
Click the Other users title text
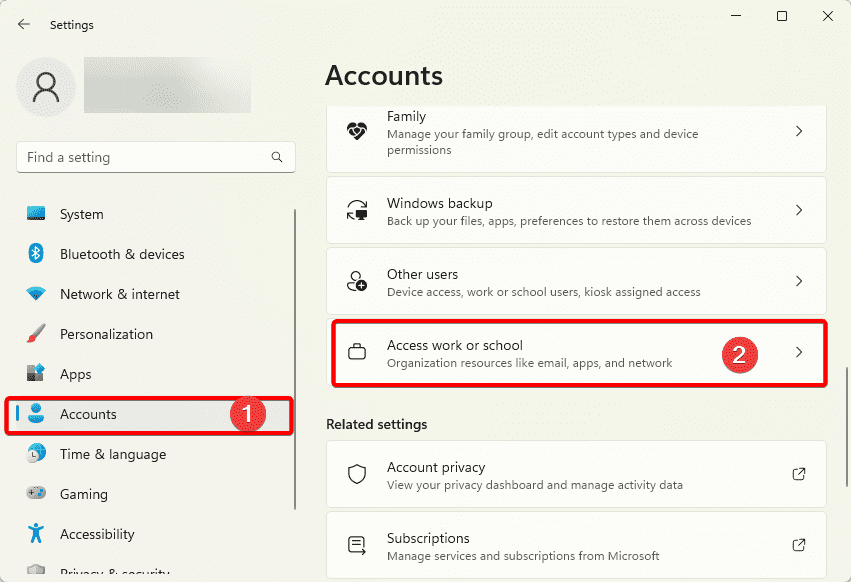point(422,274)
